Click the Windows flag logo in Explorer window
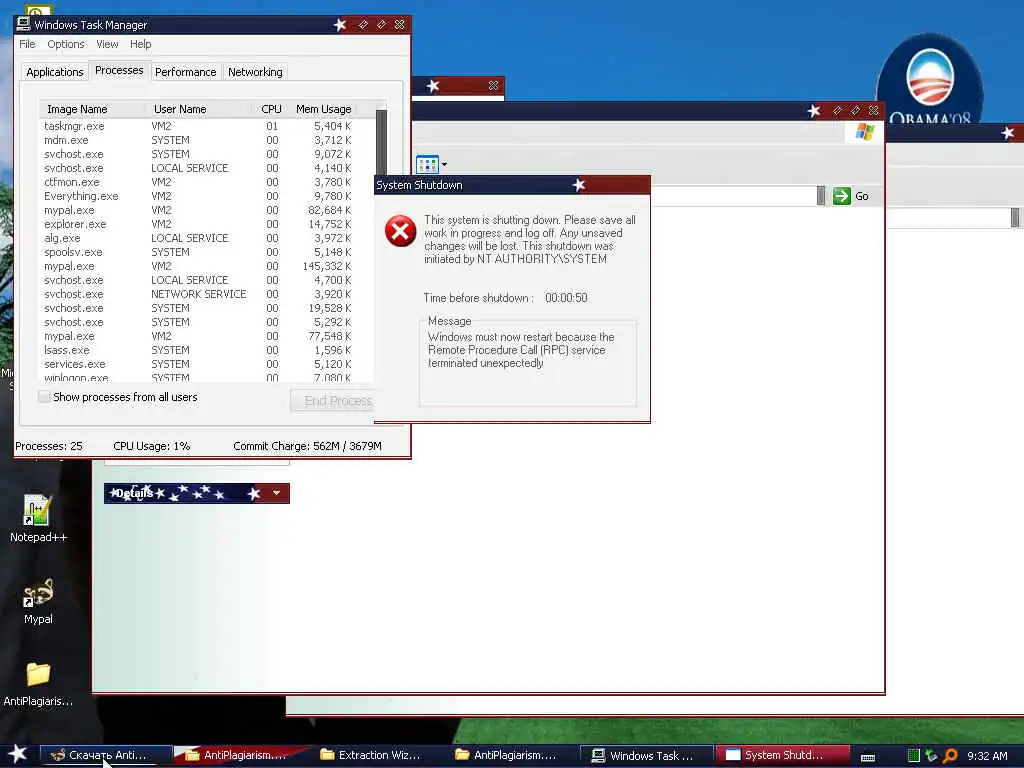This screenshot has height=768, width=1024. tap(865, 132)
